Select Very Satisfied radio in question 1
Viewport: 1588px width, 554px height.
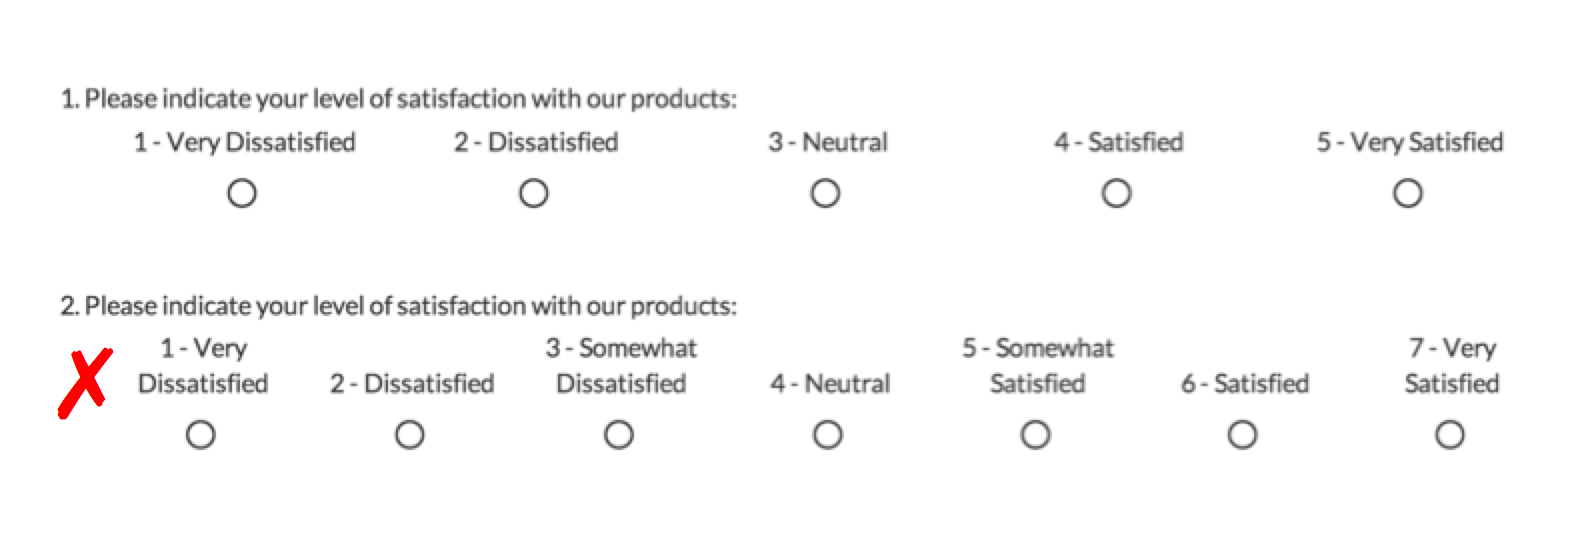tap(1408, 193)
